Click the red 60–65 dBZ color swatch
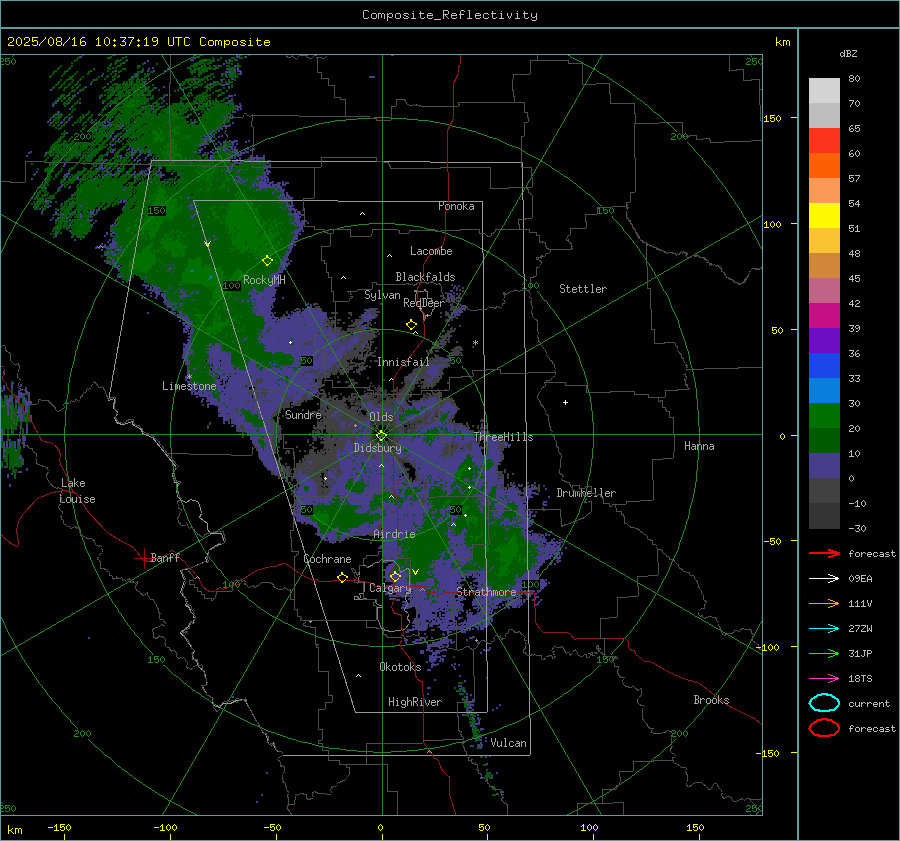Viewport: 900px width, 841px height. pyautogui.click(x=824, y=141)
